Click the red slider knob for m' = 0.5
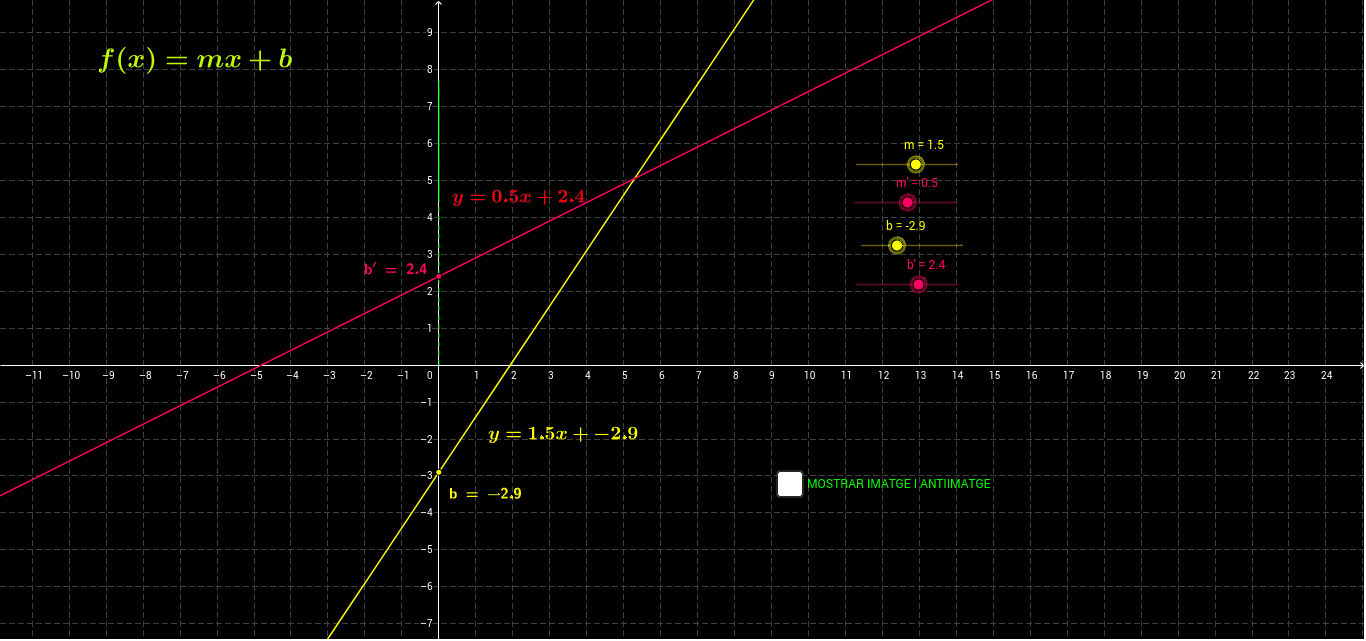 pyautogui.click(x=907, y=202)
